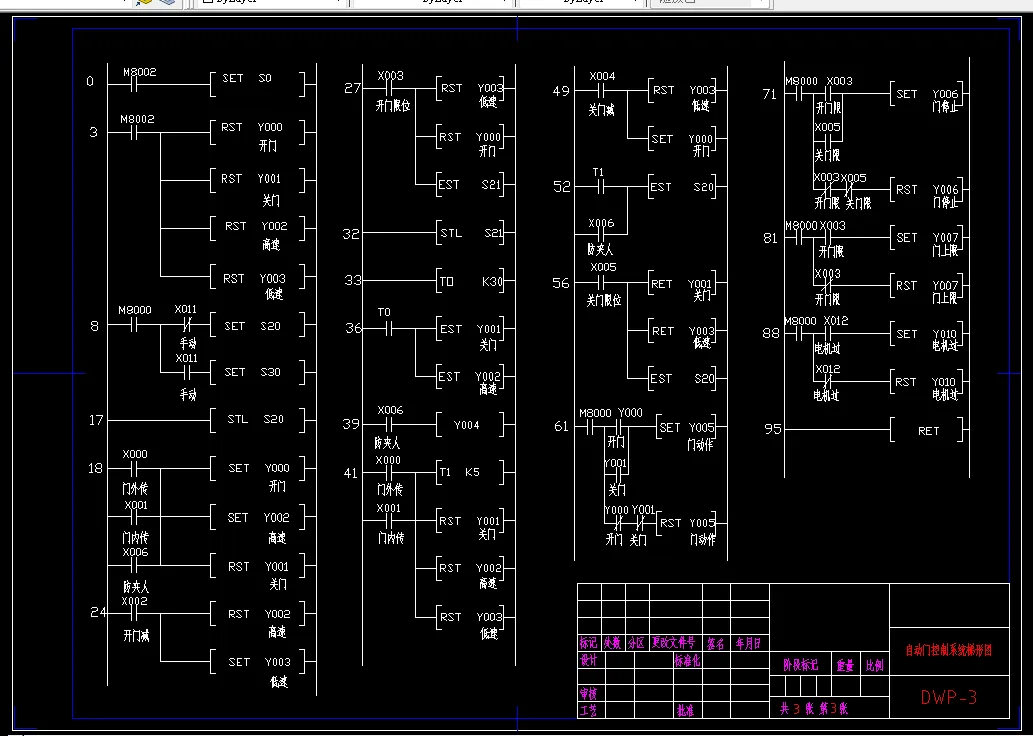
Task: Click the X004 contact at rung 49
Action: coord(601,90)
